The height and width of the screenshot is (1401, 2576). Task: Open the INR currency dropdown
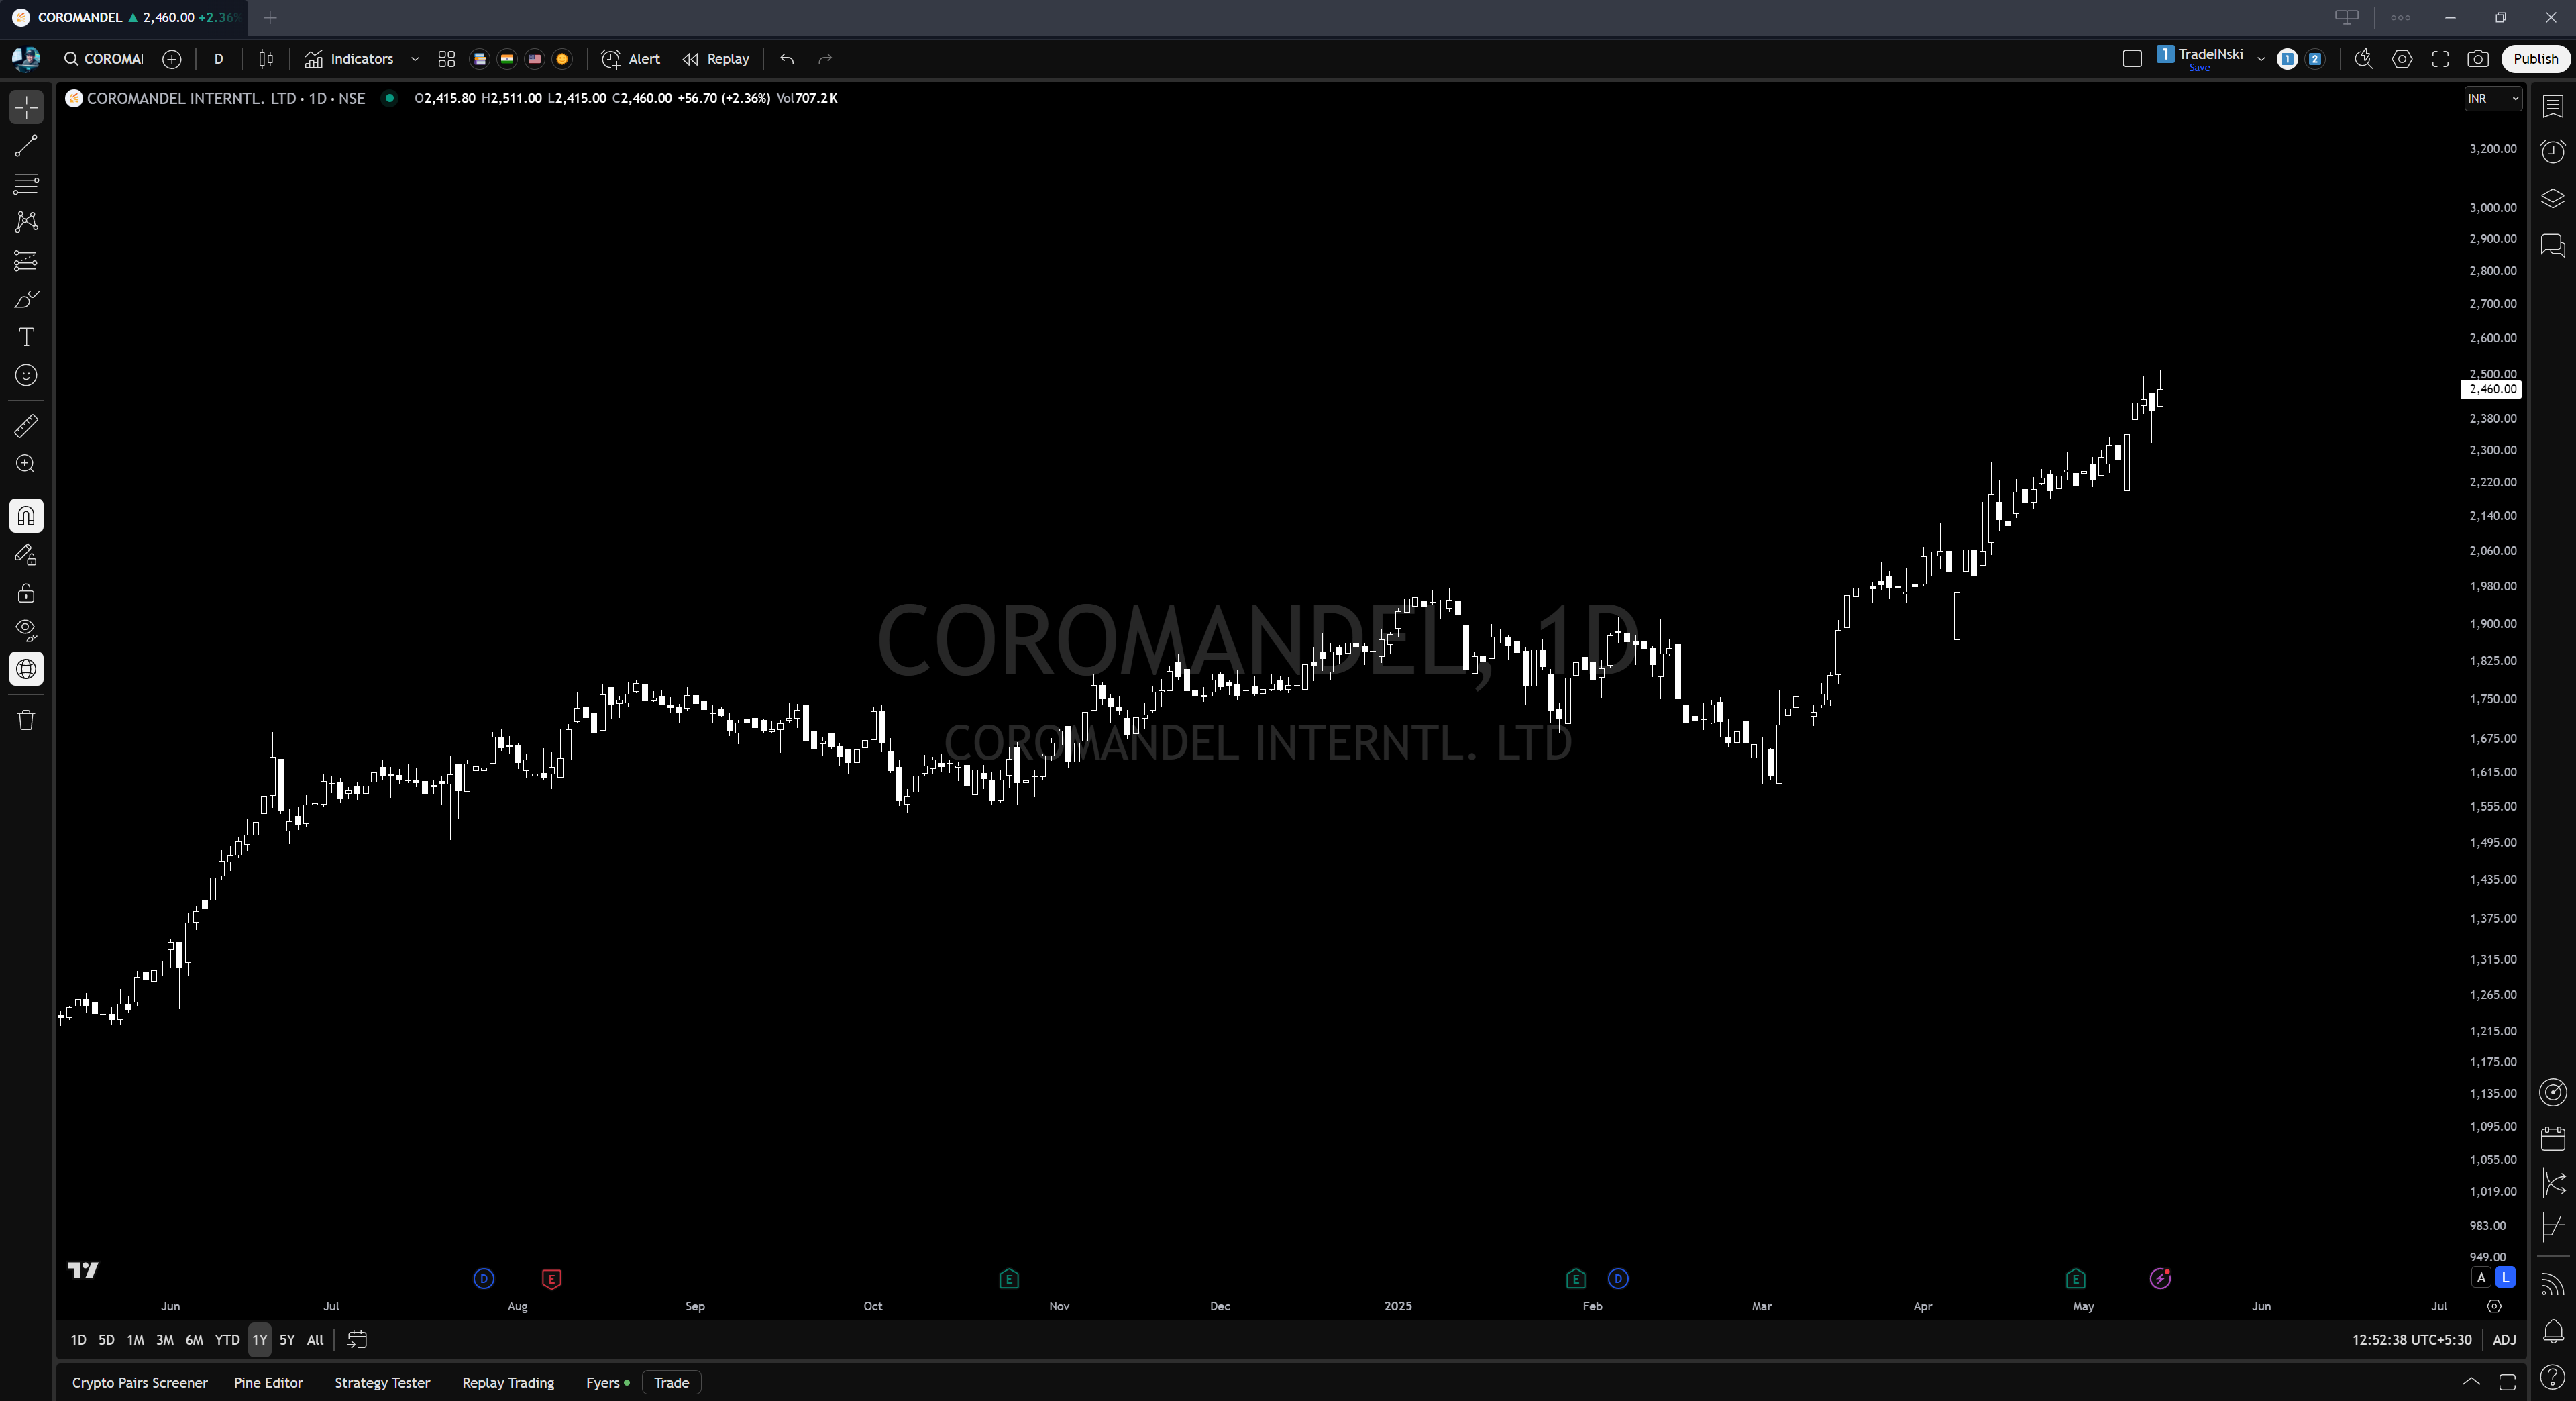[x=2492, y=98]
